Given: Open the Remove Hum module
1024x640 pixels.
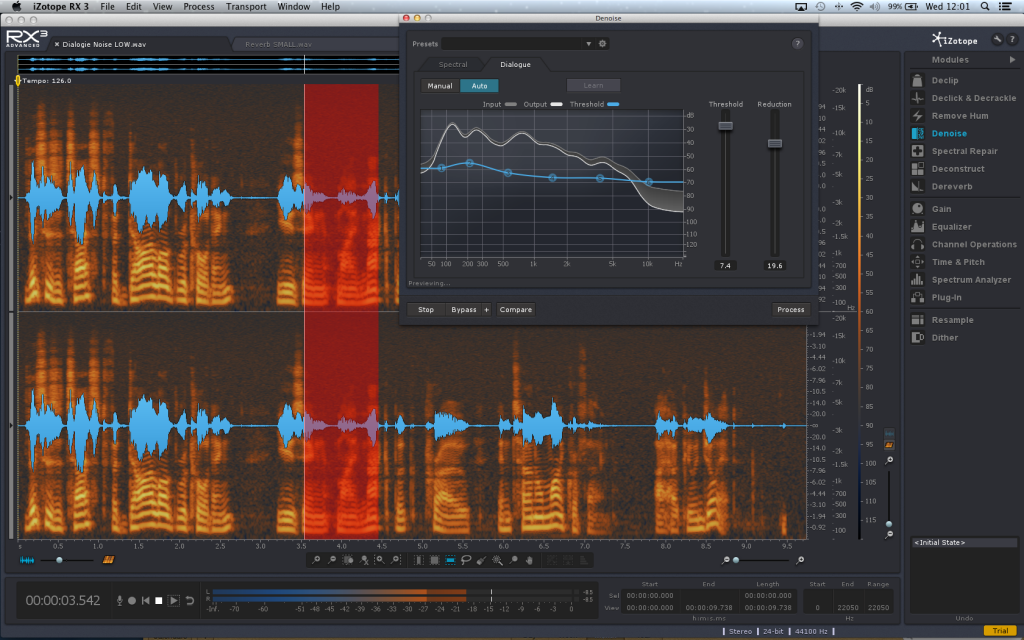Looking at the screenshot, I should coord(950,116).
